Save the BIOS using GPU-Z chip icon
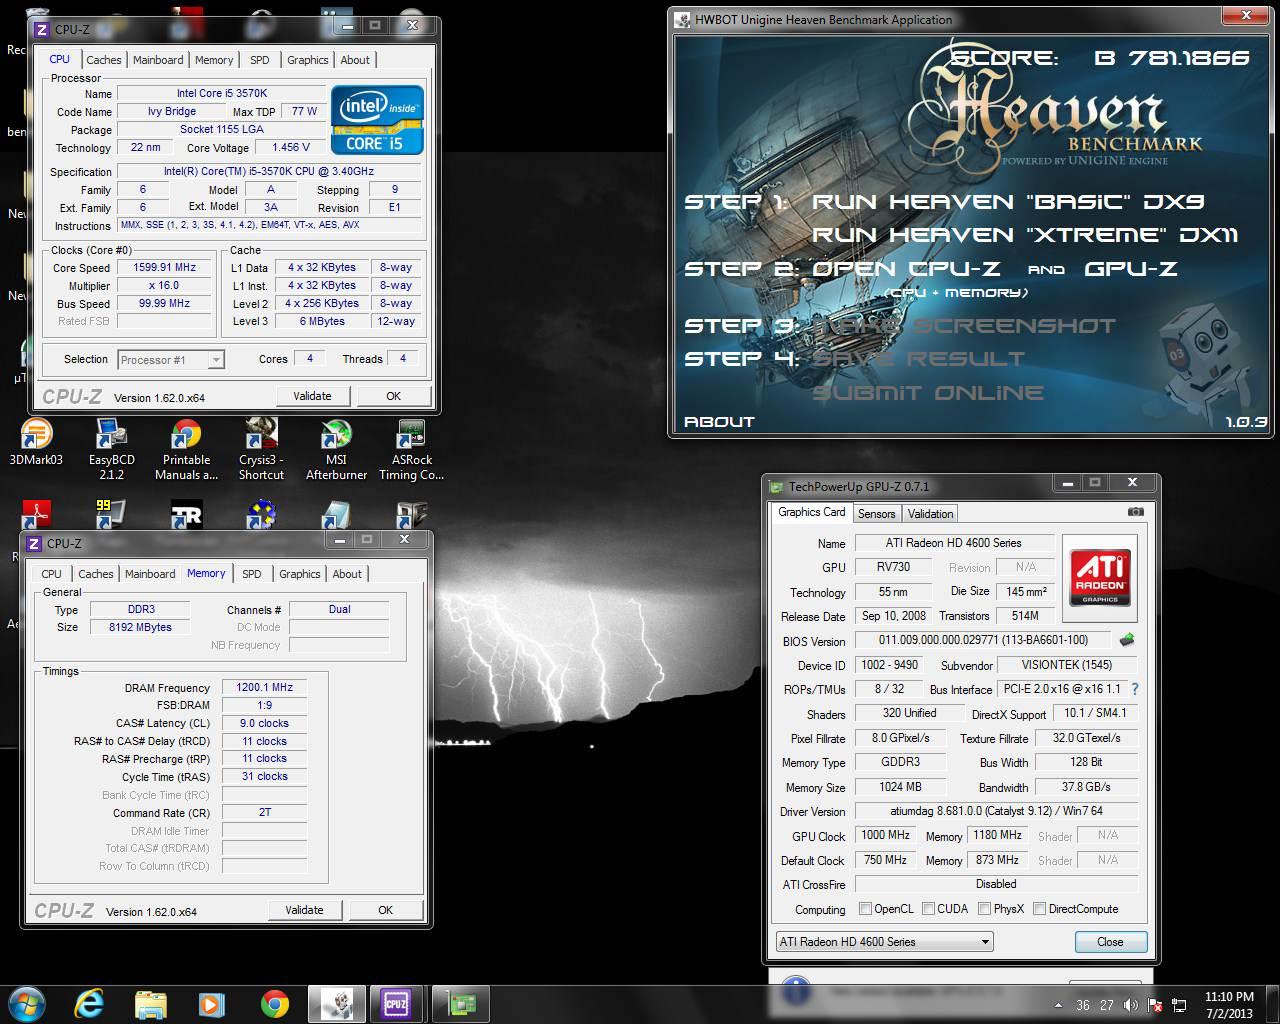The width and height of the screenshot is (1280, 1024). pyautogui.click(x=1127, y=640)
